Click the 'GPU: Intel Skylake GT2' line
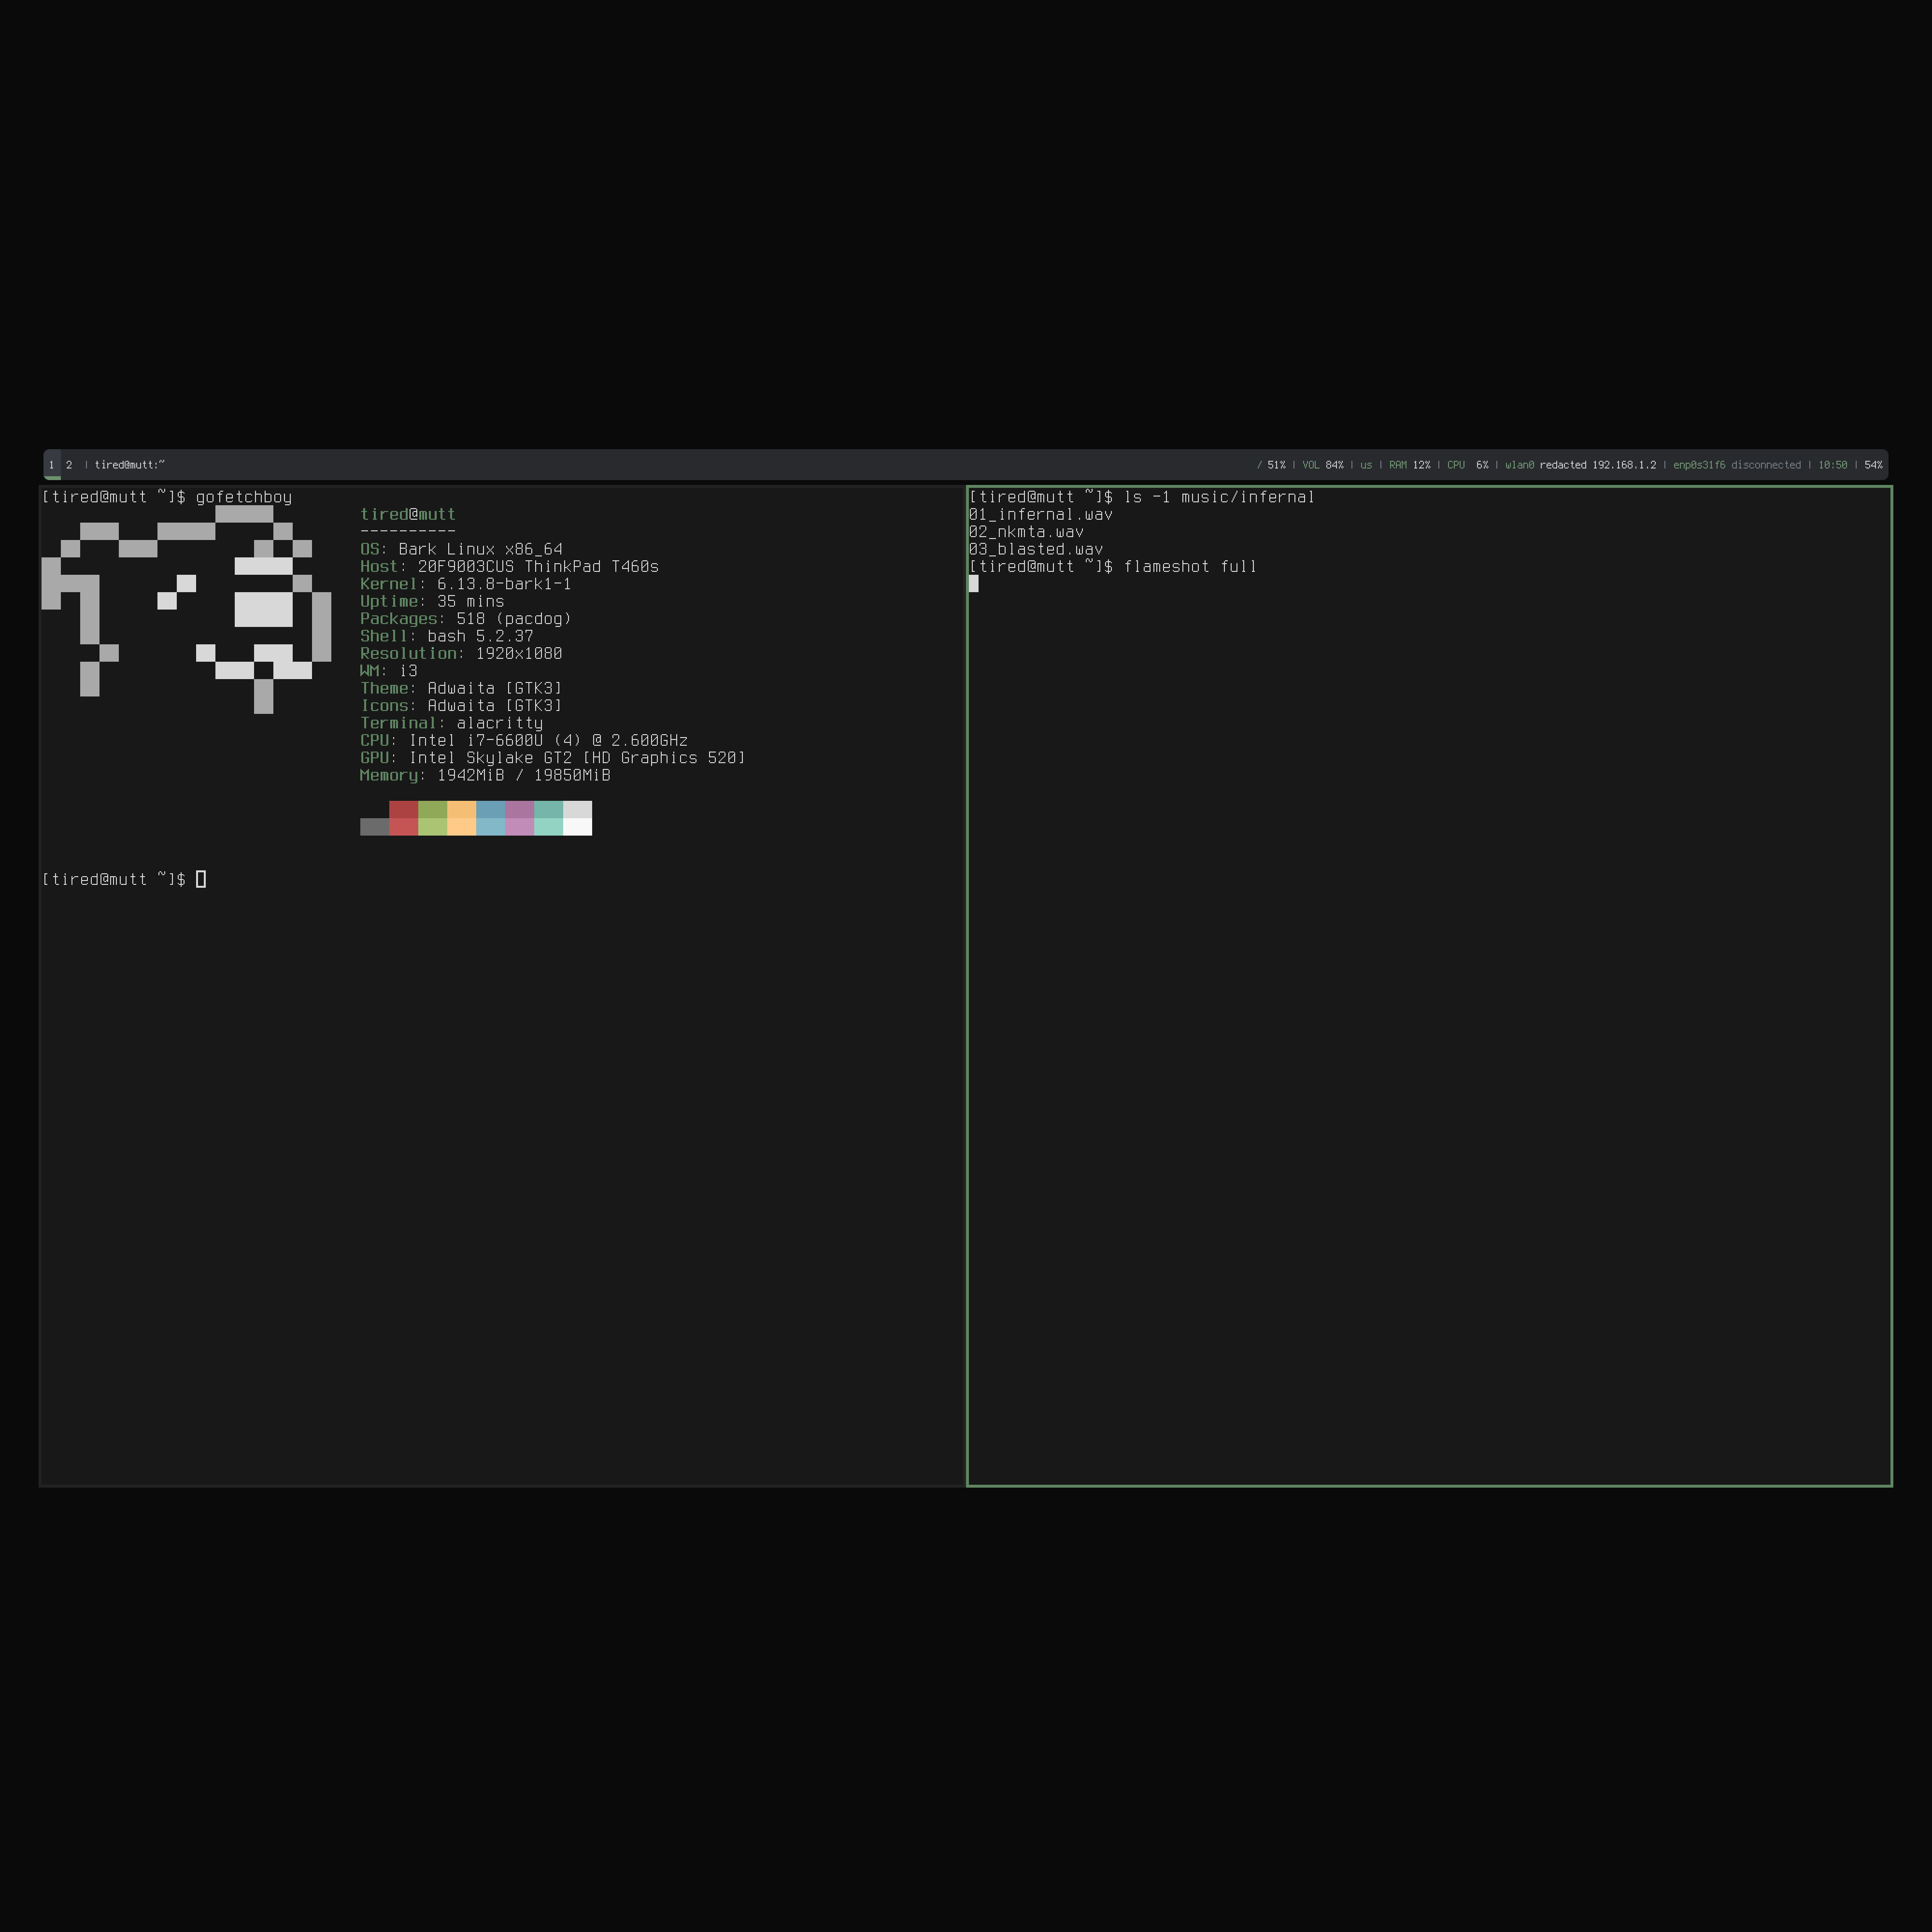1932x1932 pixels. (x=553, y=758)
